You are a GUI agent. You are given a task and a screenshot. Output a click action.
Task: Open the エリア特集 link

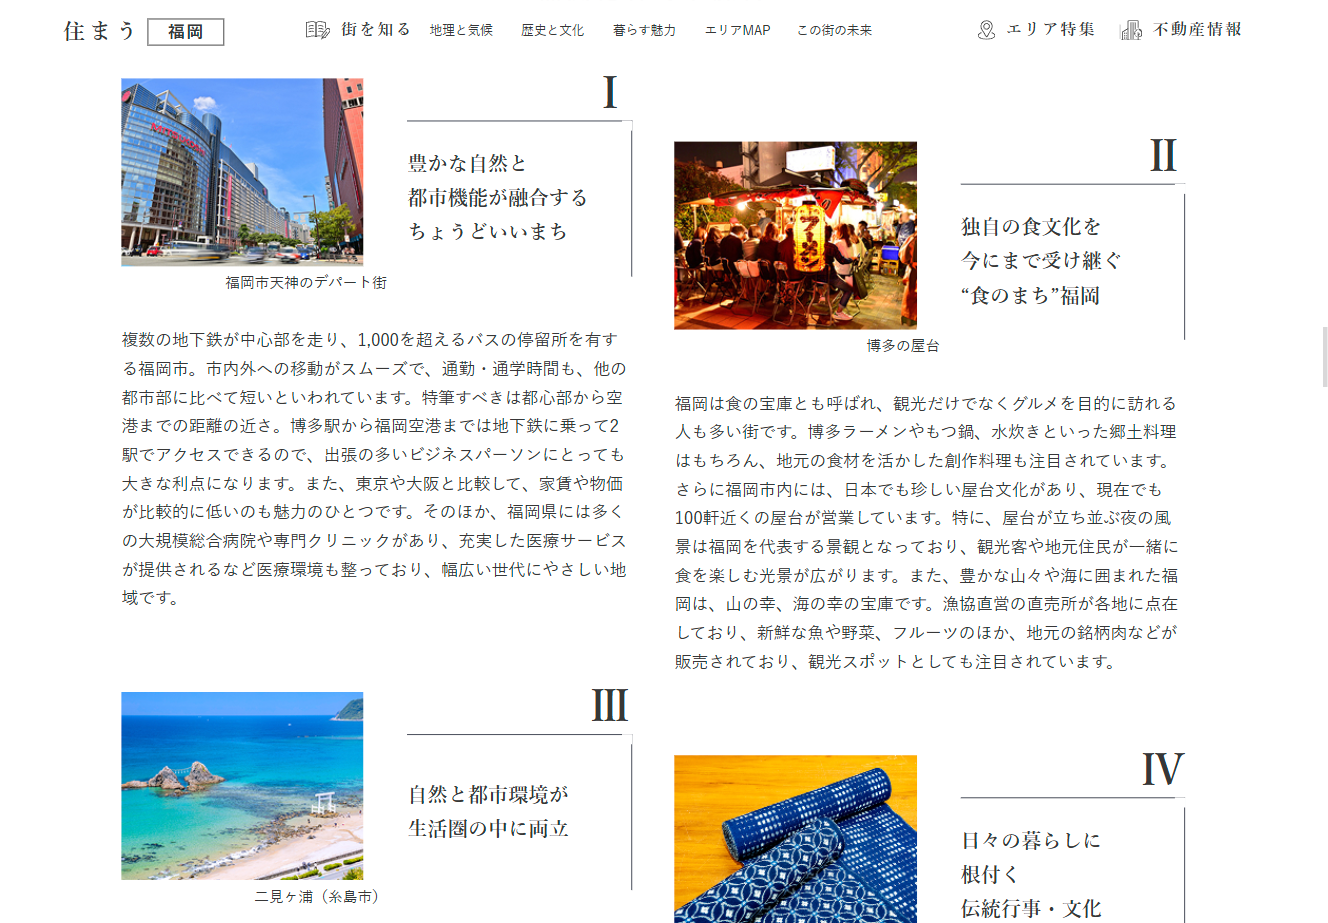[1050, 30]
